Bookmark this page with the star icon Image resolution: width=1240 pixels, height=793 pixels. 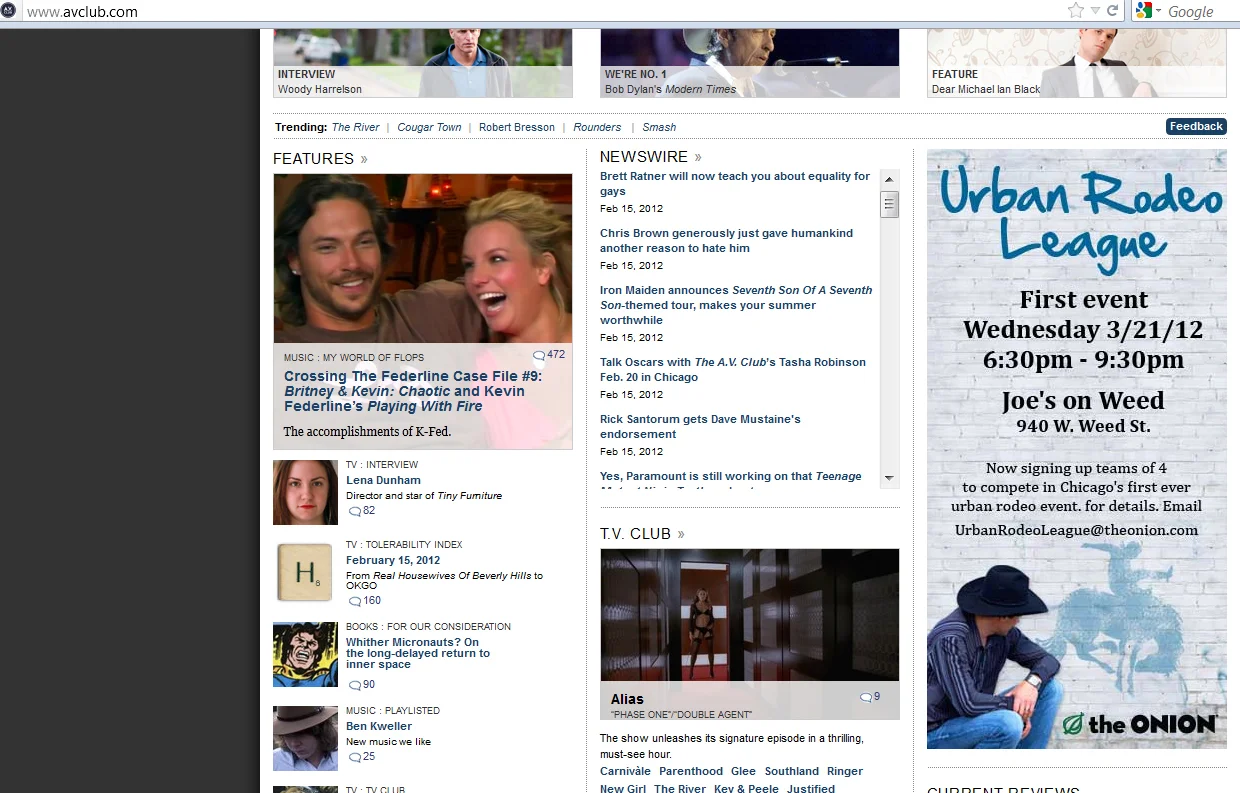point(1075,11)
